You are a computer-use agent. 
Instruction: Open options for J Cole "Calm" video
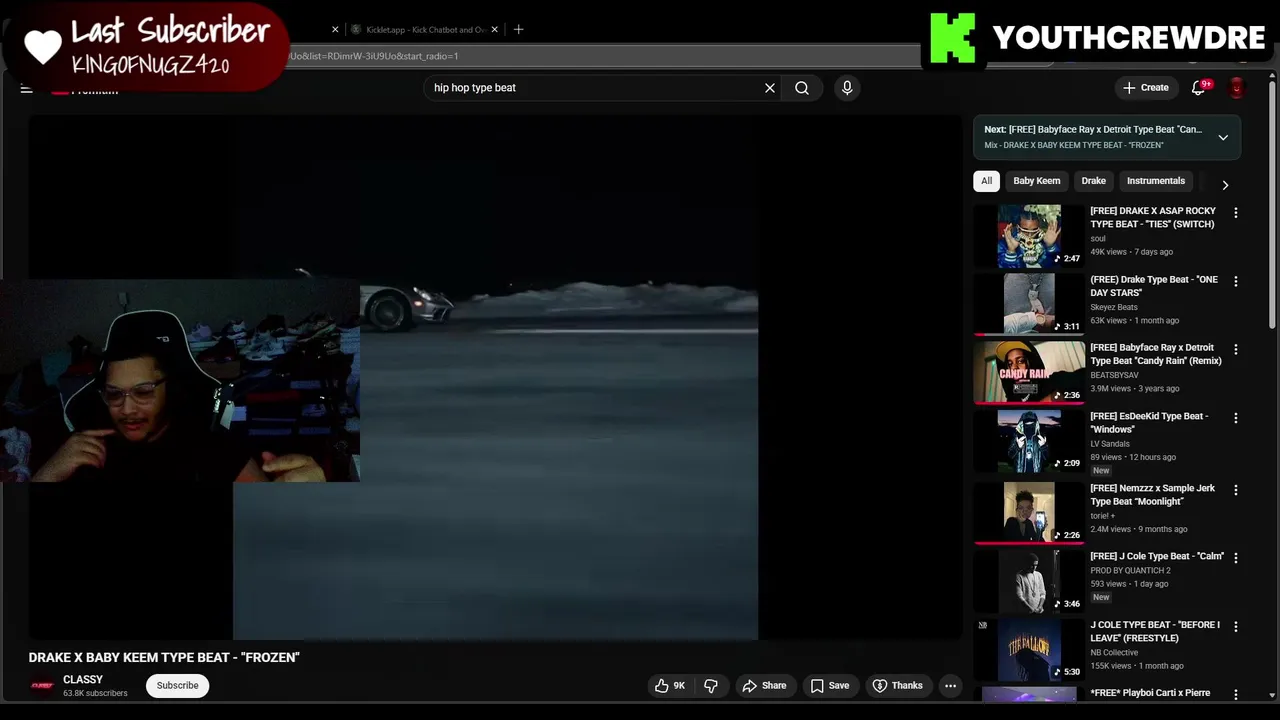pyautogui.click(x=1236, y=558)
